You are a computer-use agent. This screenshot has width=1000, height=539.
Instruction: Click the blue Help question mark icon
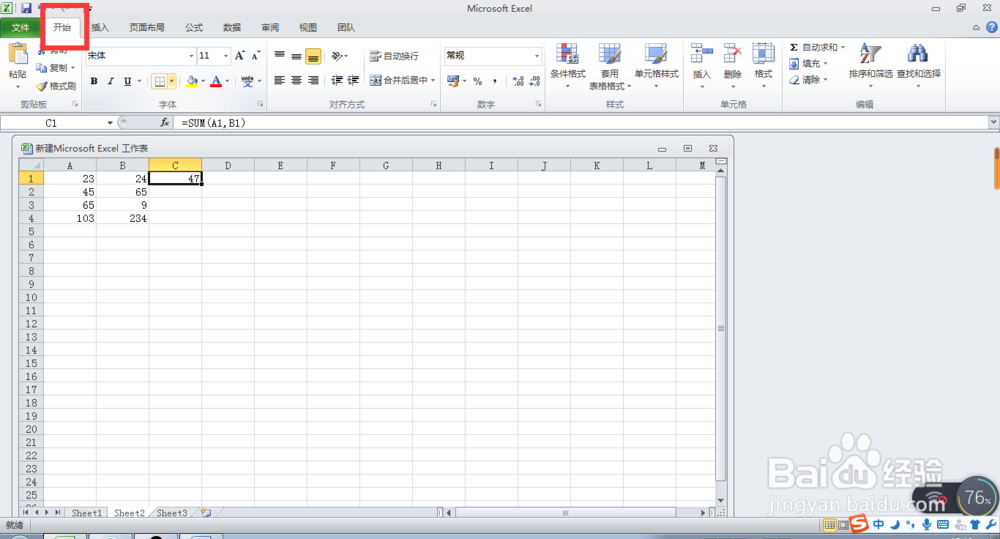(992, 27)
